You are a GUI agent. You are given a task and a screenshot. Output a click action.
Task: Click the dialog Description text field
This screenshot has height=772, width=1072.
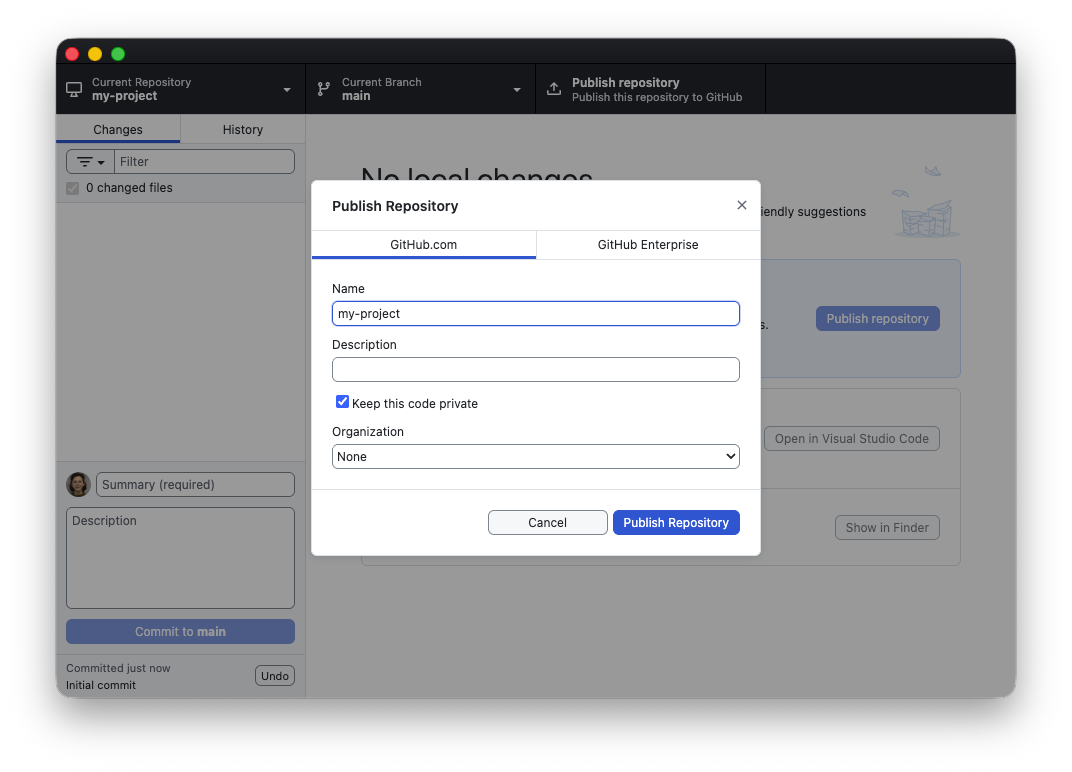click(535, 370)
